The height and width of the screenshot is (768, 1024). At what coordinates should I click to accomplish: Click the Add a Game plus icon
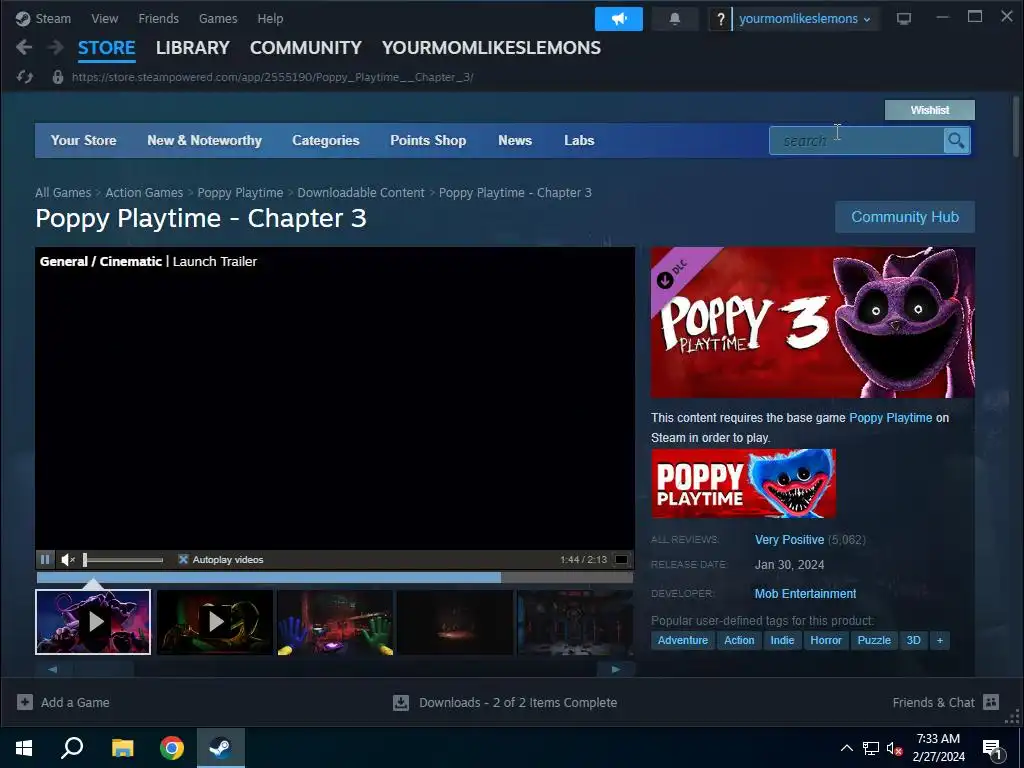click(25, 702)
